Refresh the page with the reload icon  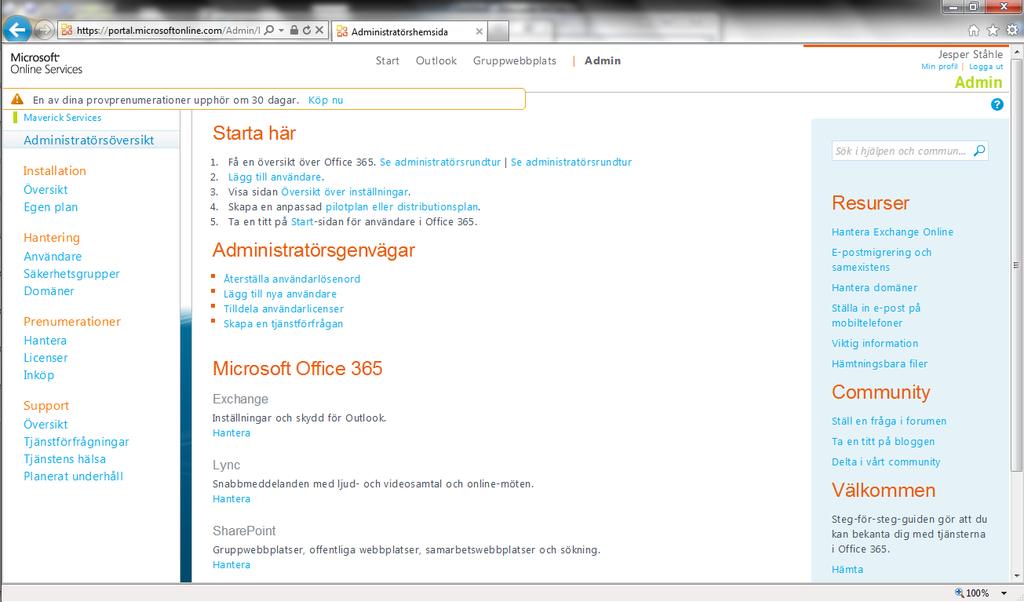[x=306, y=30]
